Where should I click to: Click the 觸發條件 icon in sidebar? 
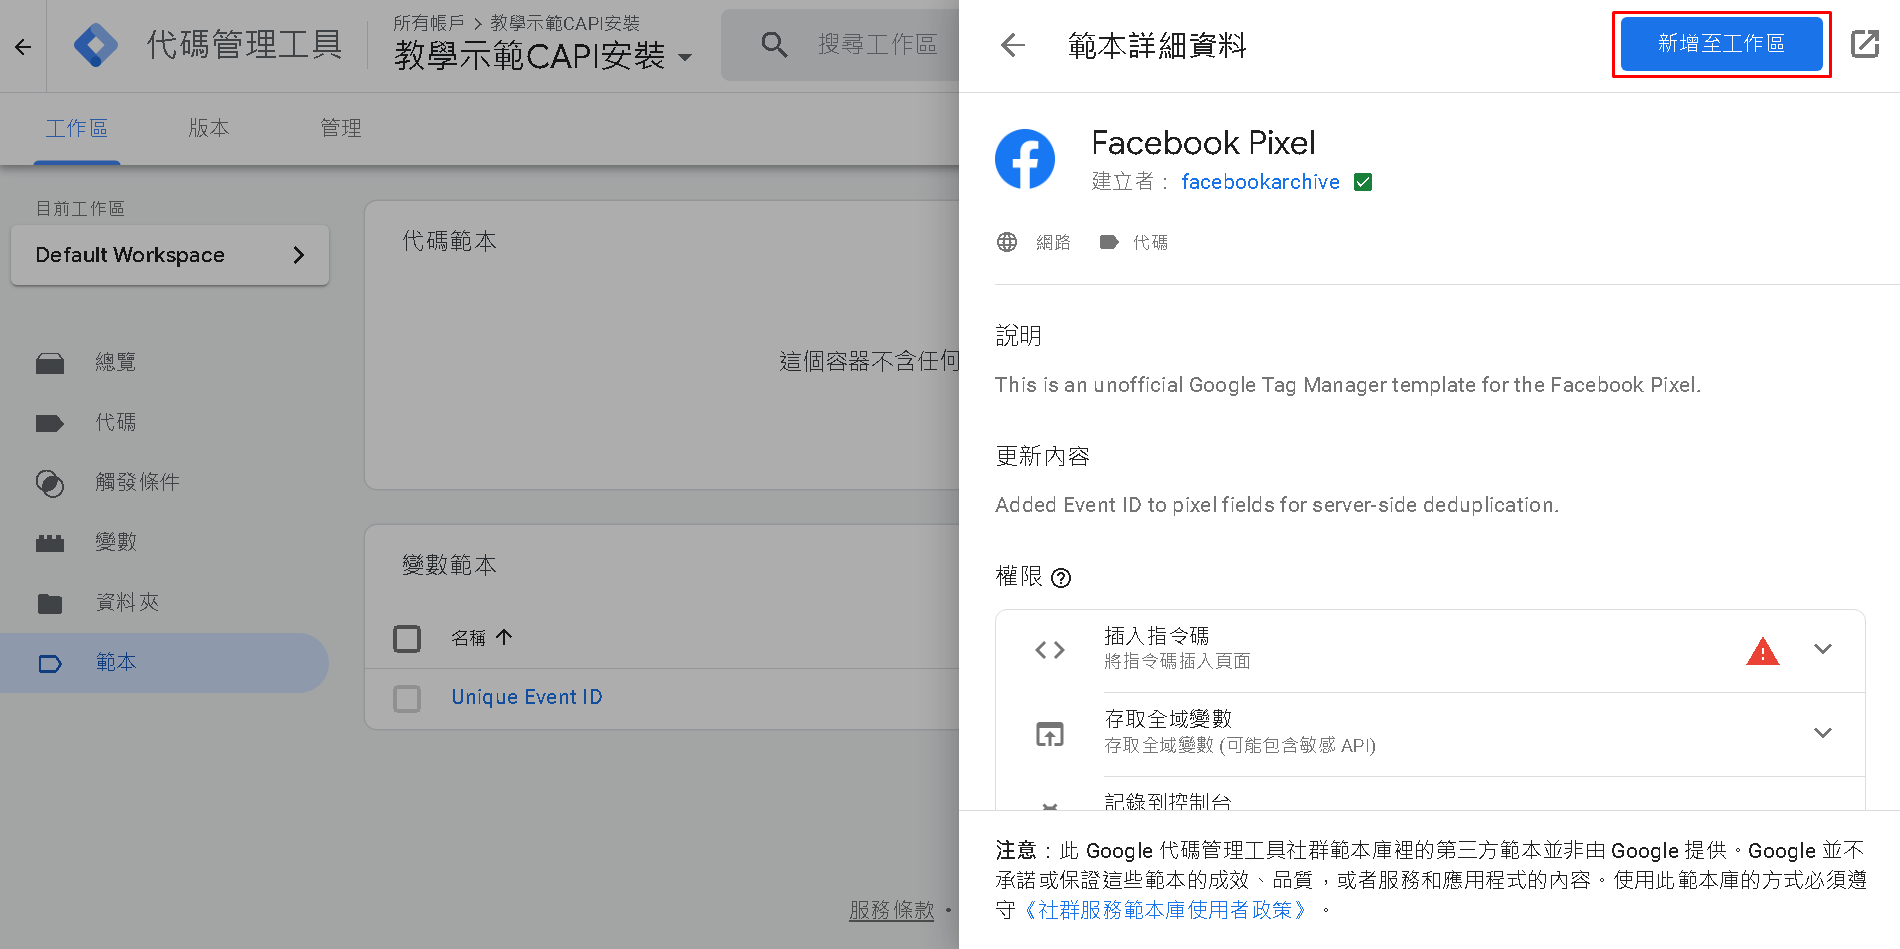coord(50,483)
